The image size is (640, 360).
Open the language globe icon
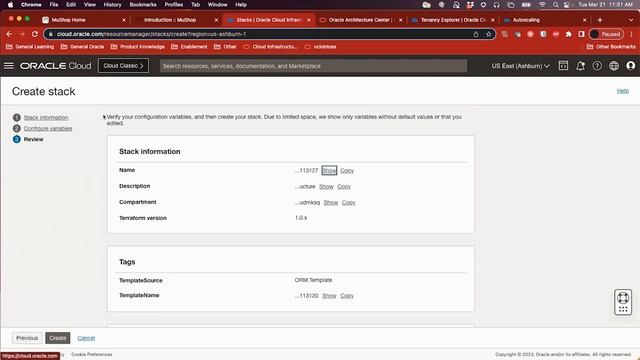point(614,66)
